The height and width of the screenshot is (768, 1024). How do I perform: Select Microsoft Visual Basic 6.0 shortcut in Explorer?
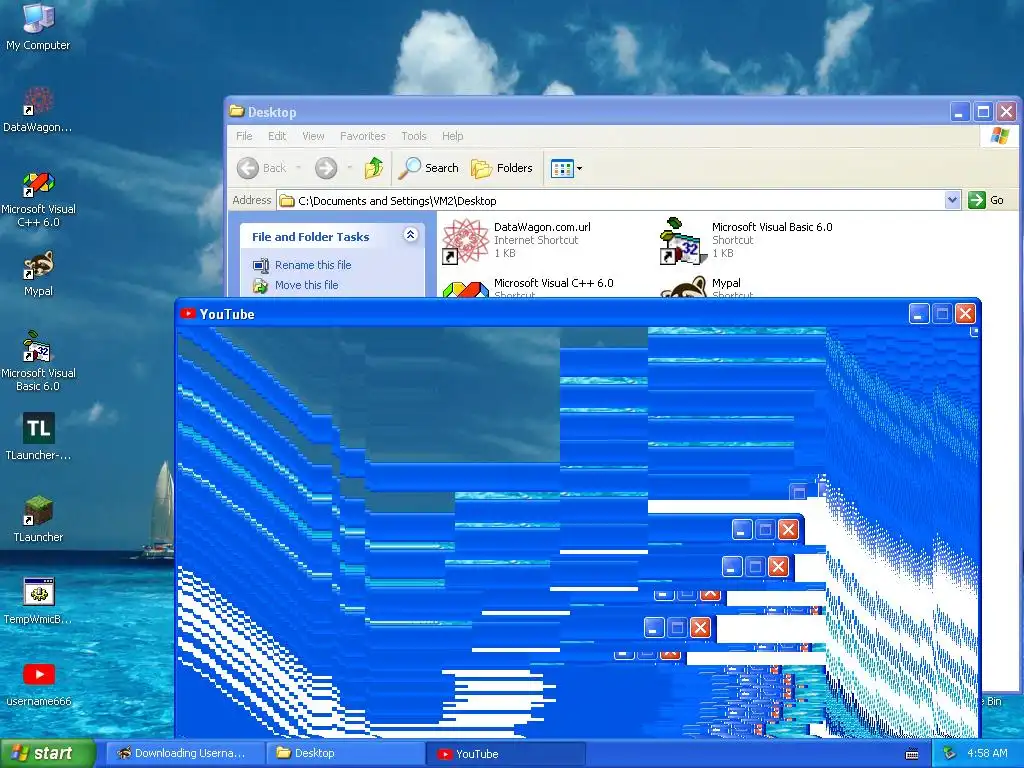(746, 240)
